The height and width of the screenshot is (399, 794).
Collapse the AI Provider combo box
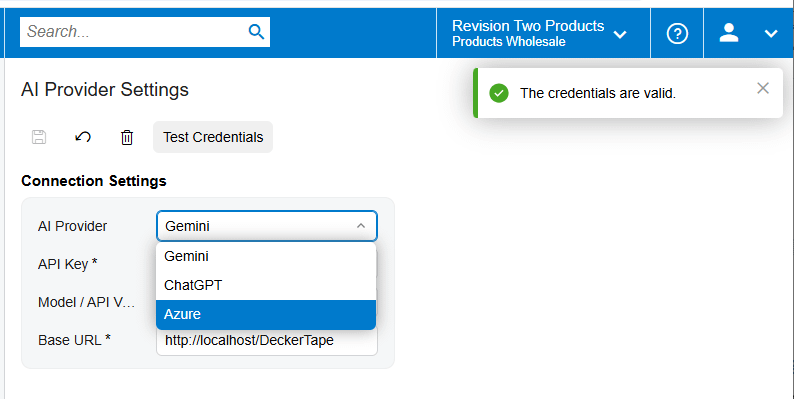pos(361,226)
